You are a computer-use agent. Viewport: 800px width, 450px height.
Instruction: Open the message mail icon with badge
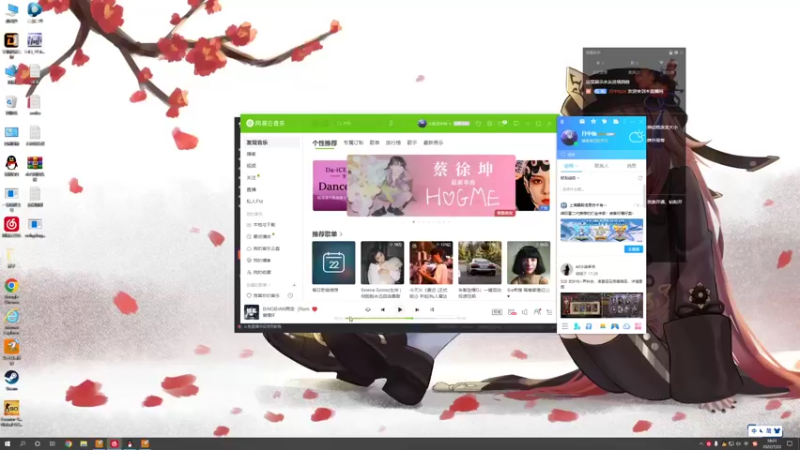coord(502,123)
